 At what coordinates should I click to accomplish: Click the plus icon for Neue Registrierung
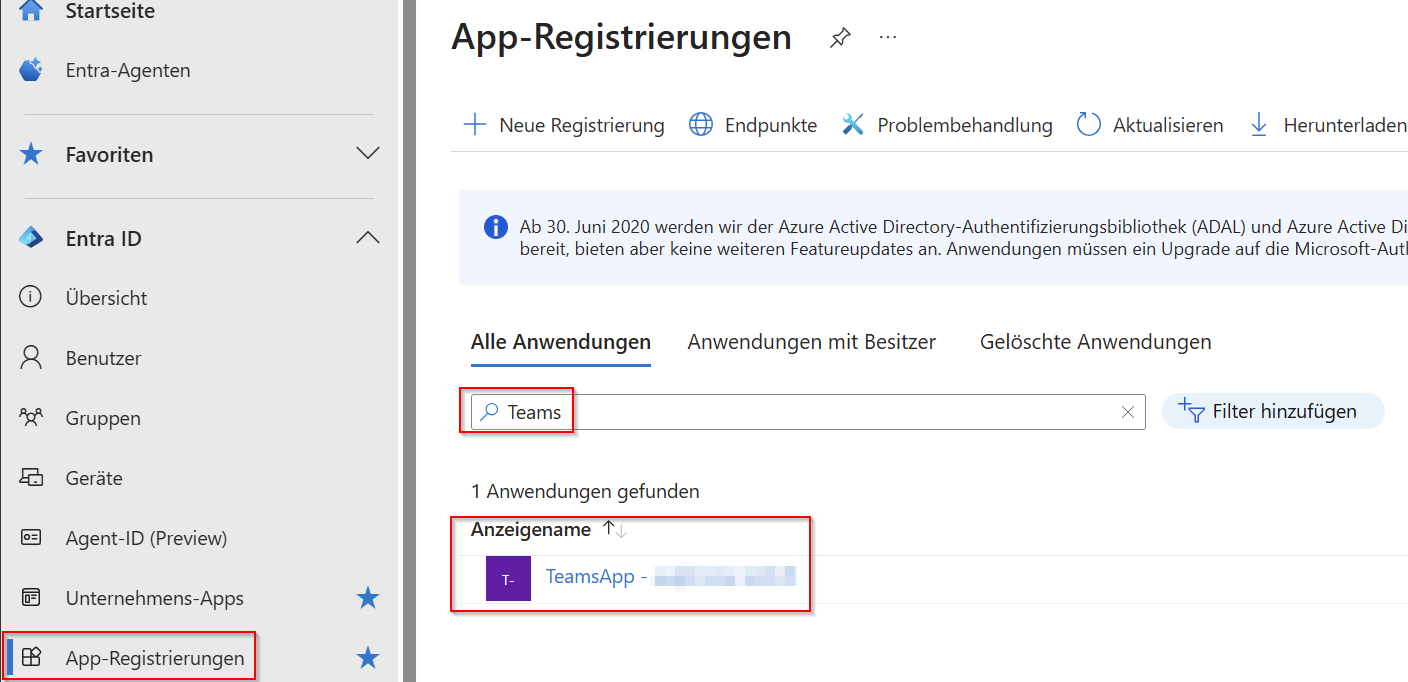tap(474, 125)
